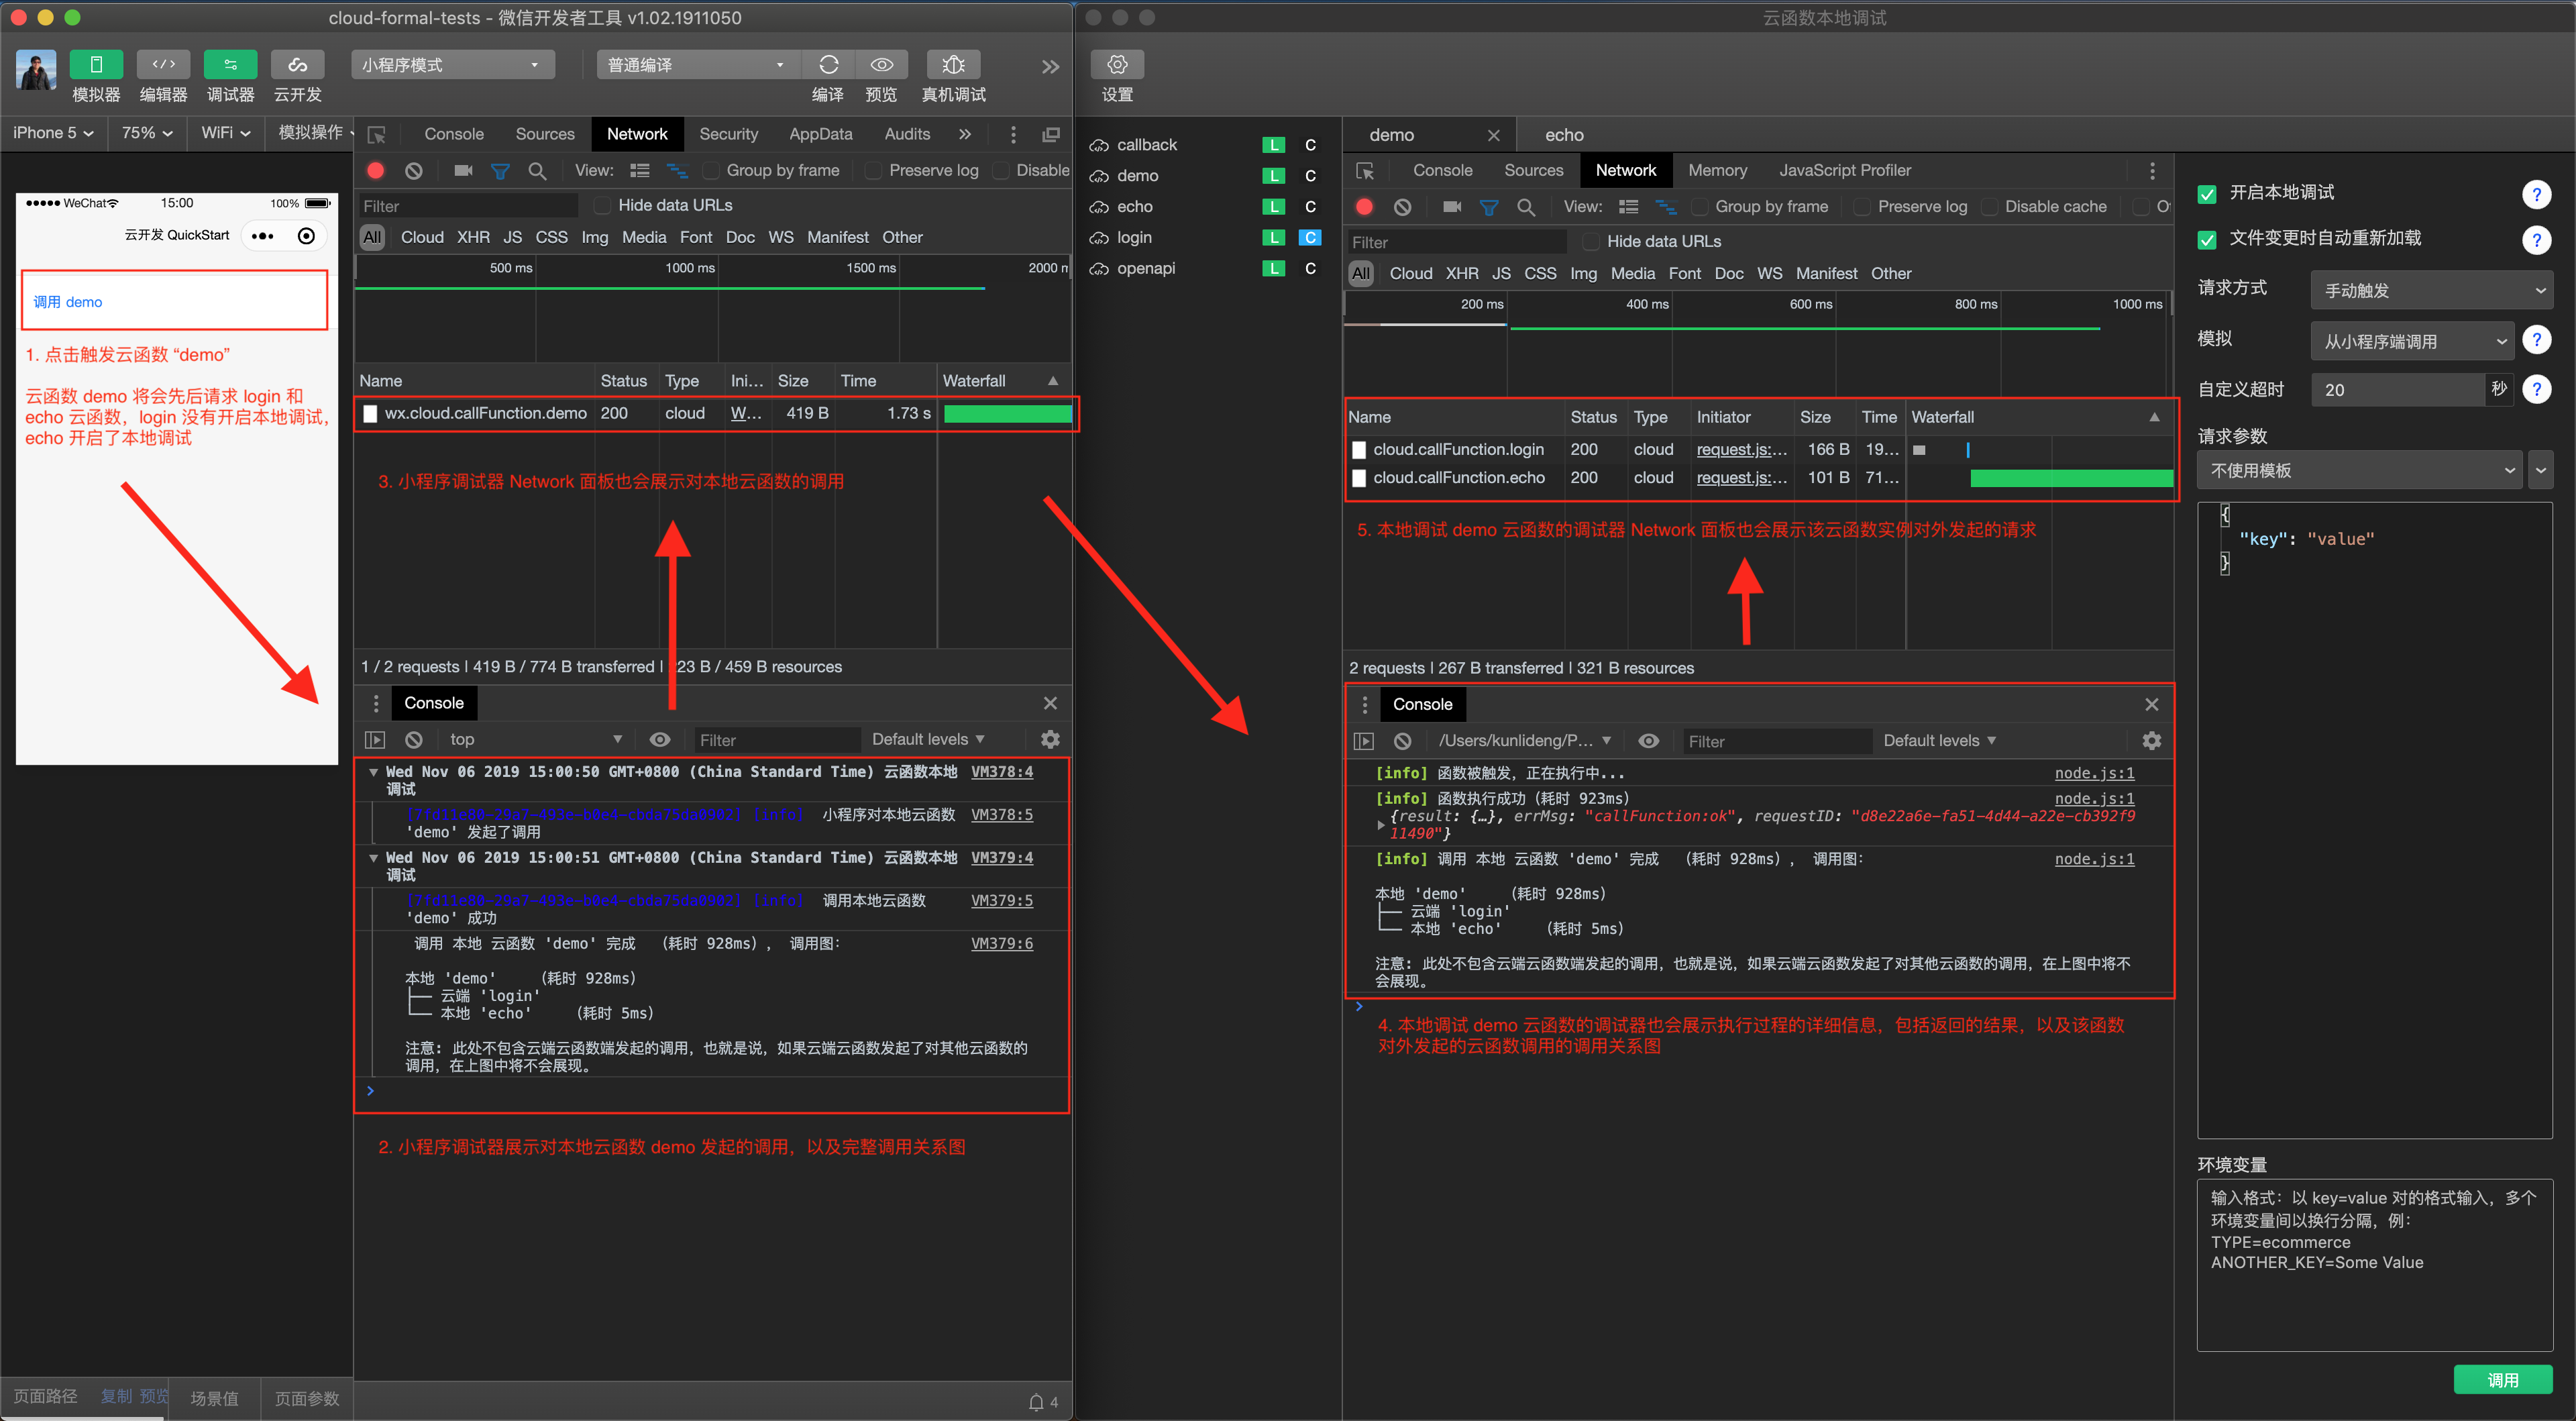The width and height of the screenshot is (2576, 1421).
Task: Click clear console icon in right Console panel
Action: 1402,741
